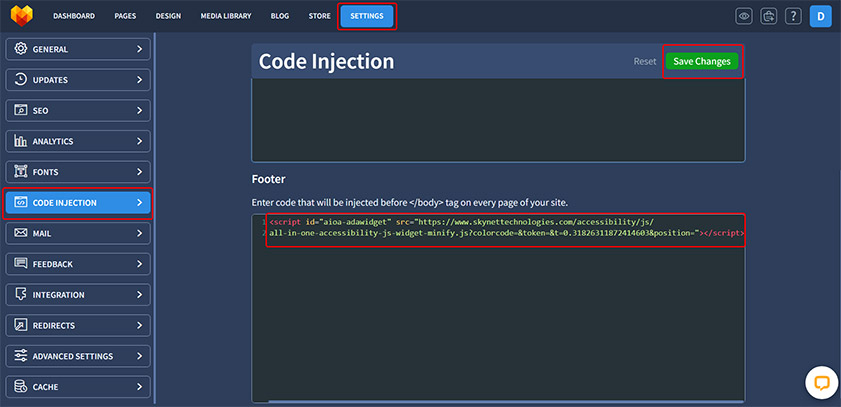Click the briefcase upgrade icon
841x407 pixels.
click(x=769, y=16)
